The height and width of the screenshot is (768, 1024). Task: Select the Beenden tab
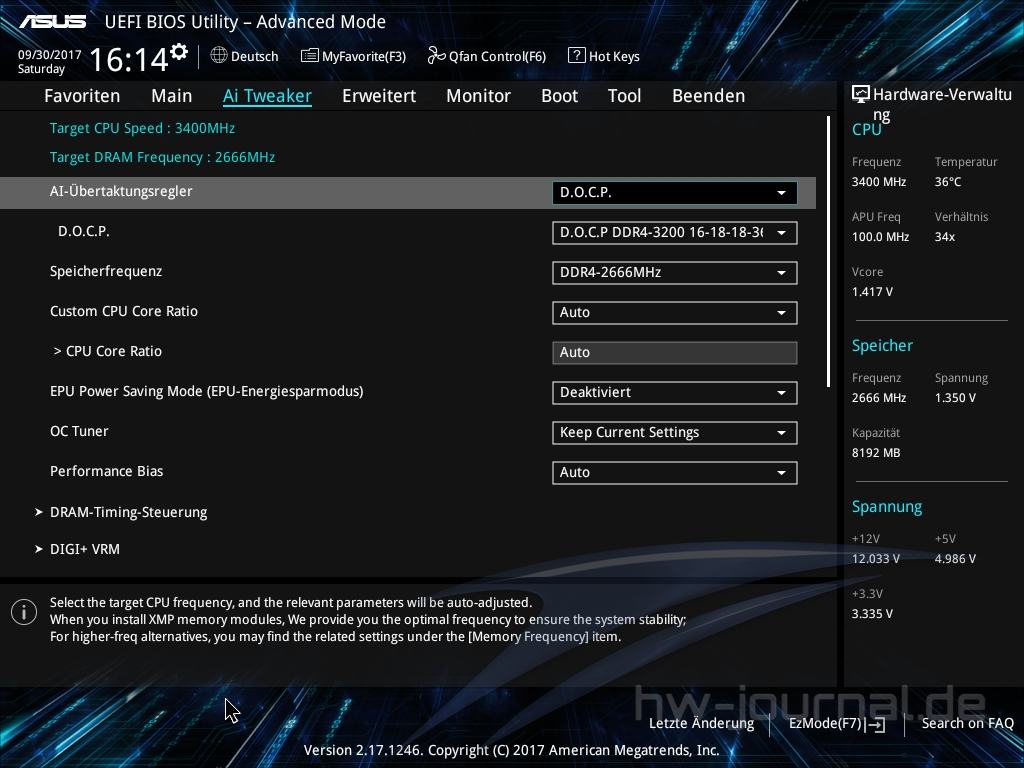click(x=709, y=96)
